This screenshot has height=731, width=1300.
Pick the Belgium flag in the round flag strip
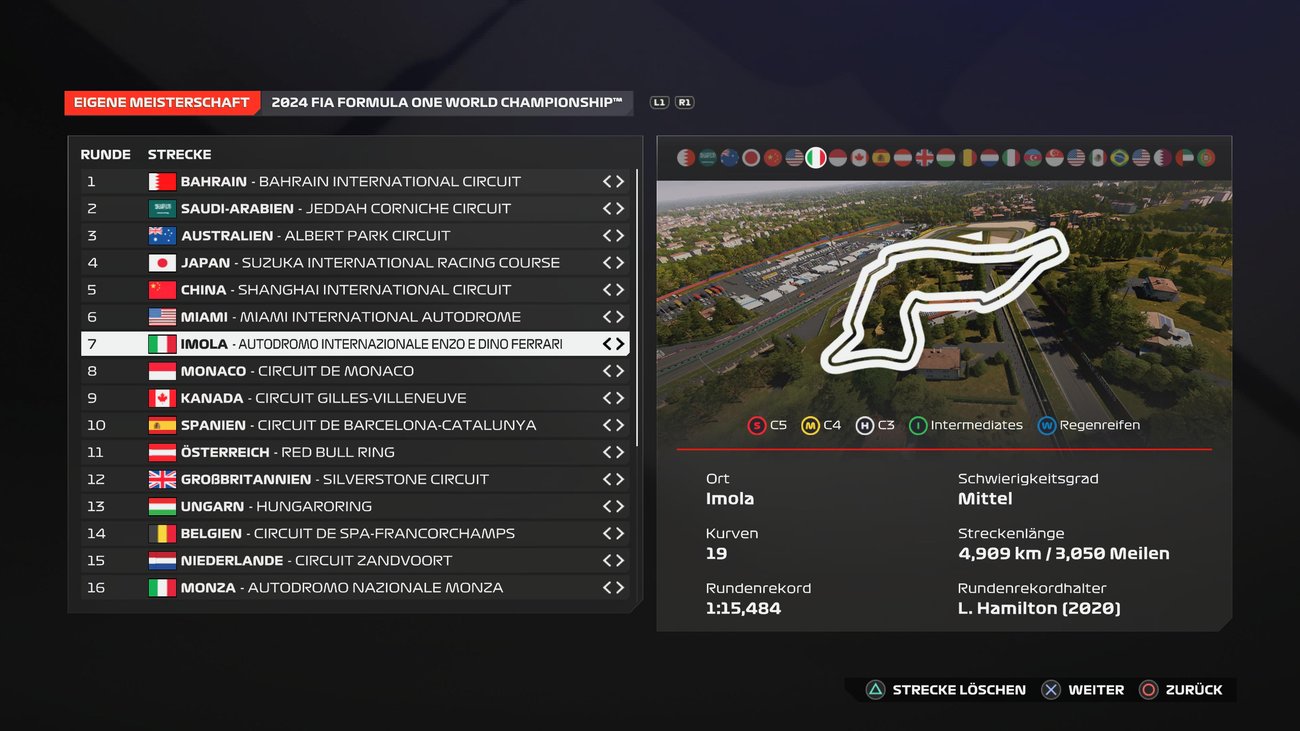tap(968, 158)
